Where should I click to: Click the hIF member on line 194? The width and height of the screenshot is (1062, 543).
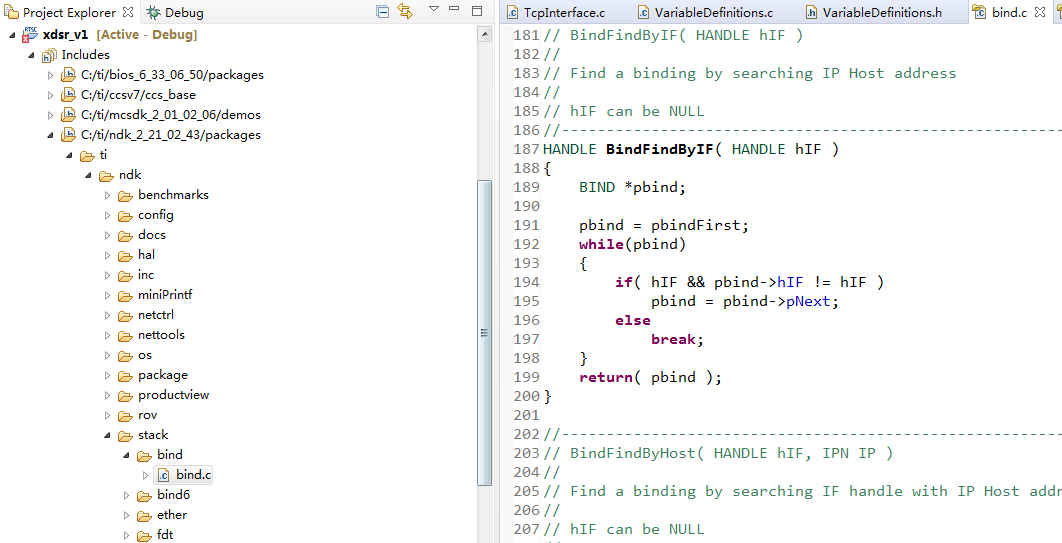(x=790, y=282)
